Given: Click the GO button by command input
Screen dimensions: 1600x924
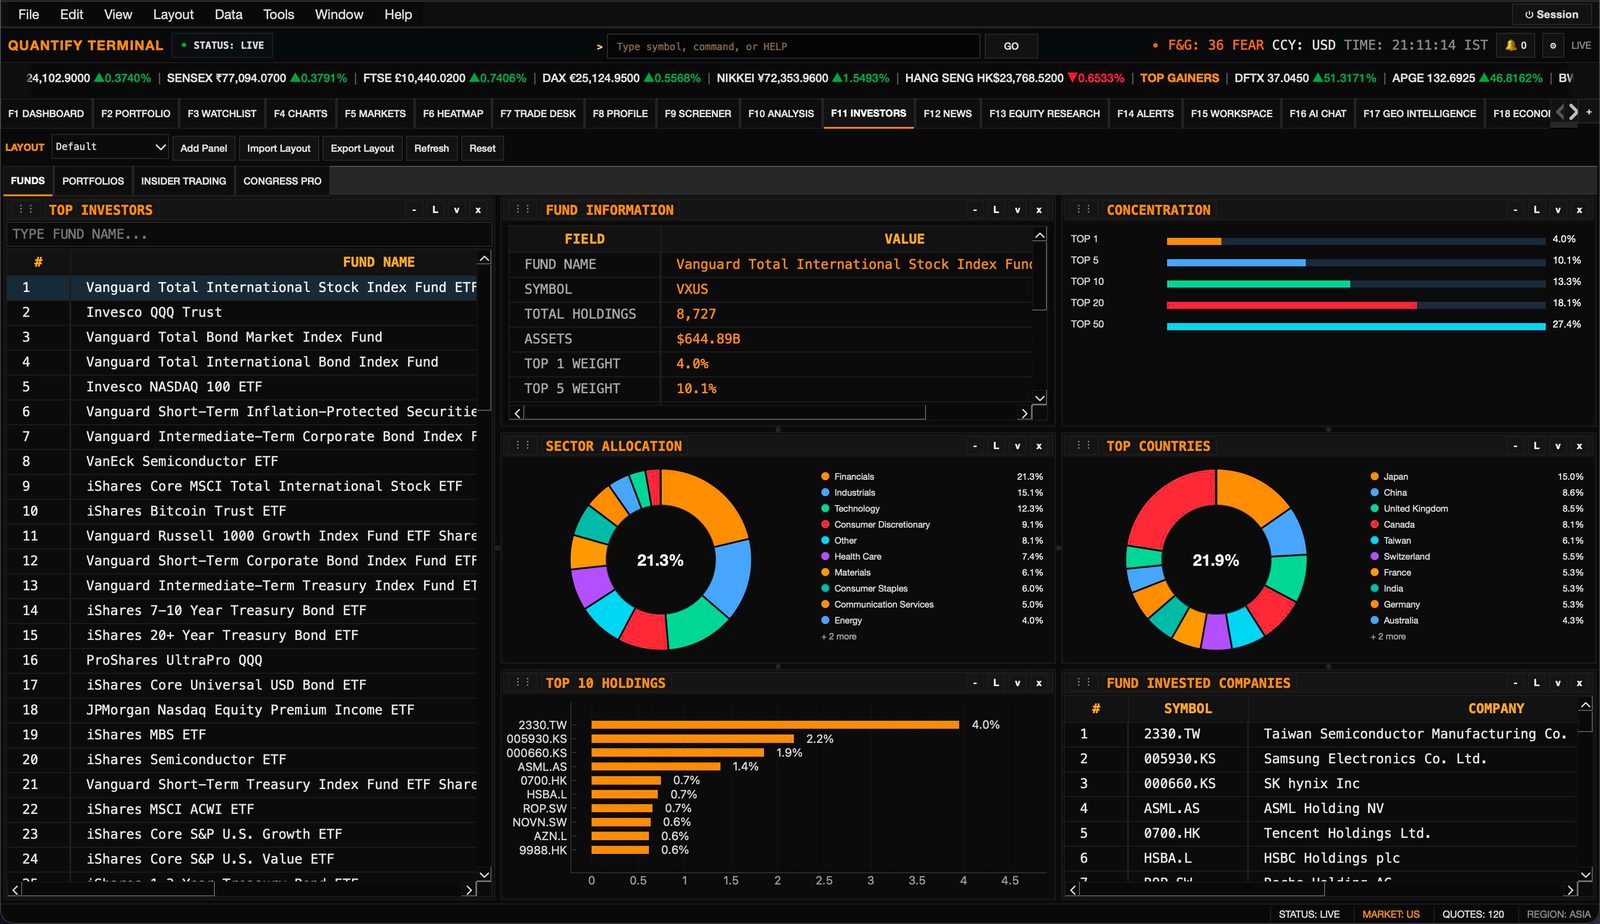Looking at the screenshot, I should pyautogui.click(x=1011, y=46).
